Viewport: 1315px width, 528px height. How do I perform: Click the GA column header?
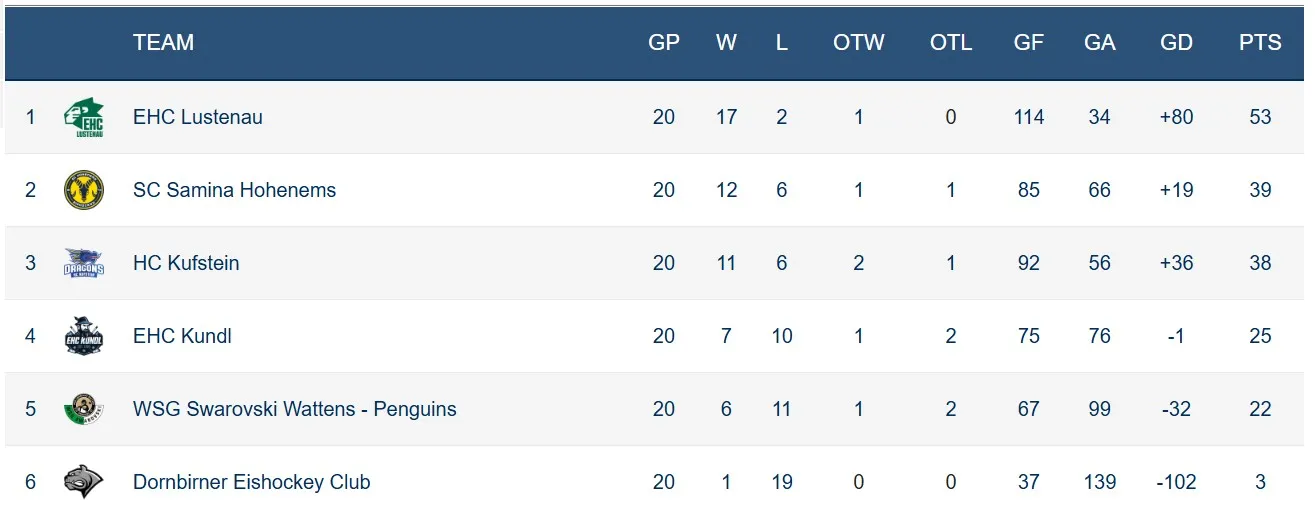[1099, 43]
